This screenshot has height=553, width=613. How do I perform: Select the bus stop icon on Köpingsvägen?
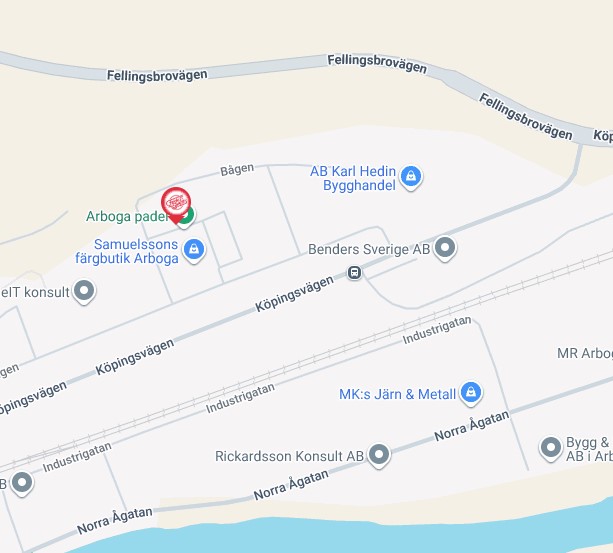tap(355, 272)
